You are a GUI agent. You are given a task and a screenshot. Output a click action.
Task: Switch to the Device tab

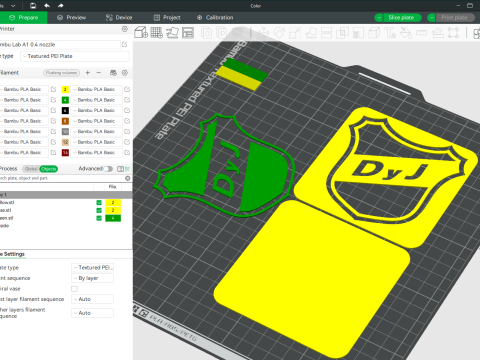119,18
